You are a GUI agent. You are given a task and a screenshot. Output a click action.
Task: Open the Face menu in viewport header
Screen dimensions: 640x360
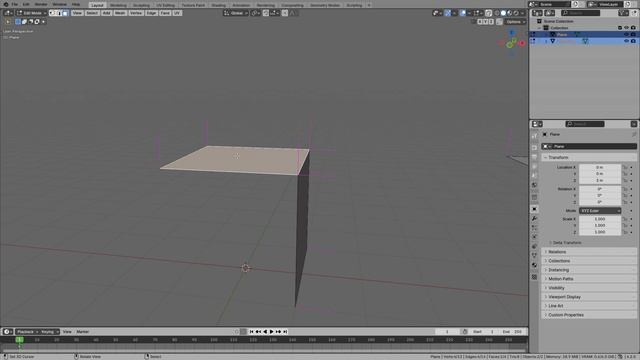pos(165,13)
